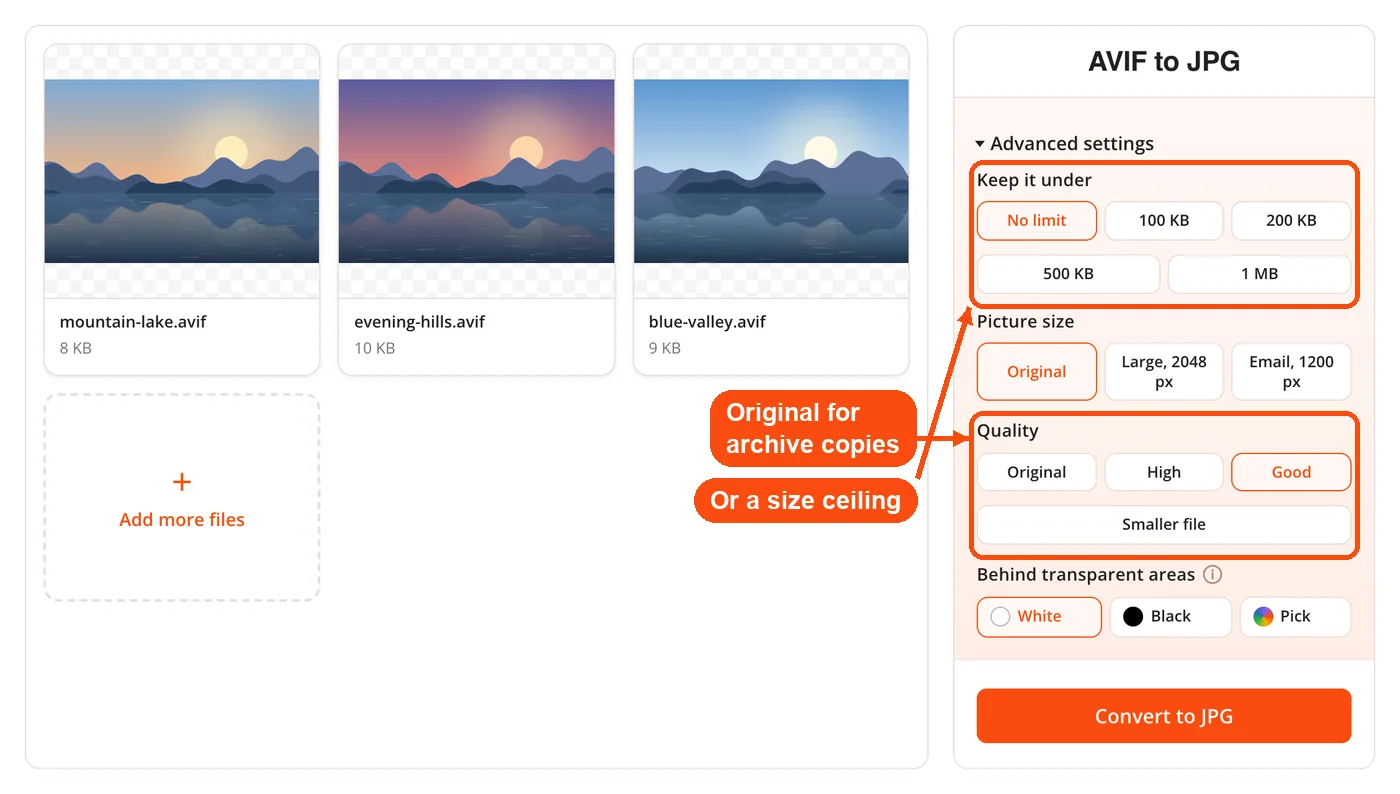Click the rainbow Pick color icon
This screenshot has width=1400, height=794.
[1264, 616]
